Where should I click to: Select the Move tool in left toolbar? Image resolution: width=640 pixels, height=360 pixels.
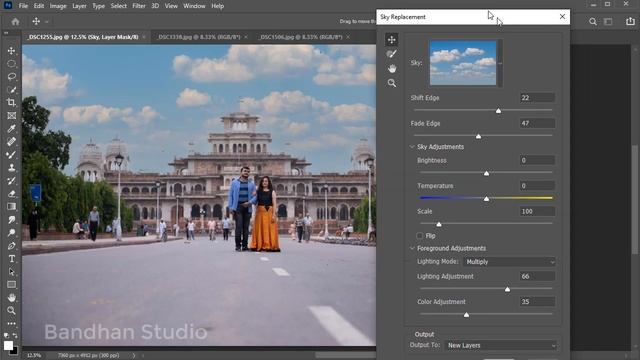click(11, 51)
